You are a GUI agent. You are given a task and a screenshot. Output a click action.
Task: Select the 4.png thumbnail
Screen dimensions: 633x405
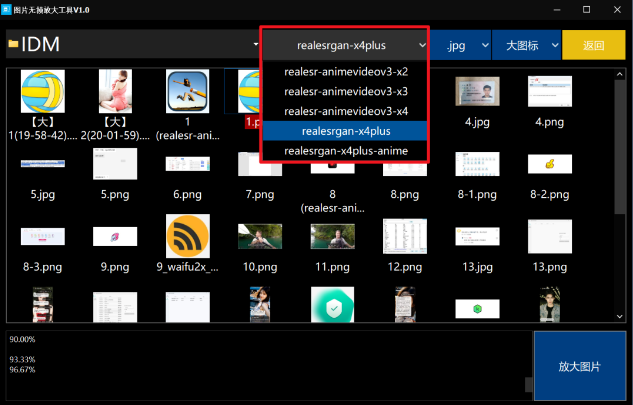550,91
